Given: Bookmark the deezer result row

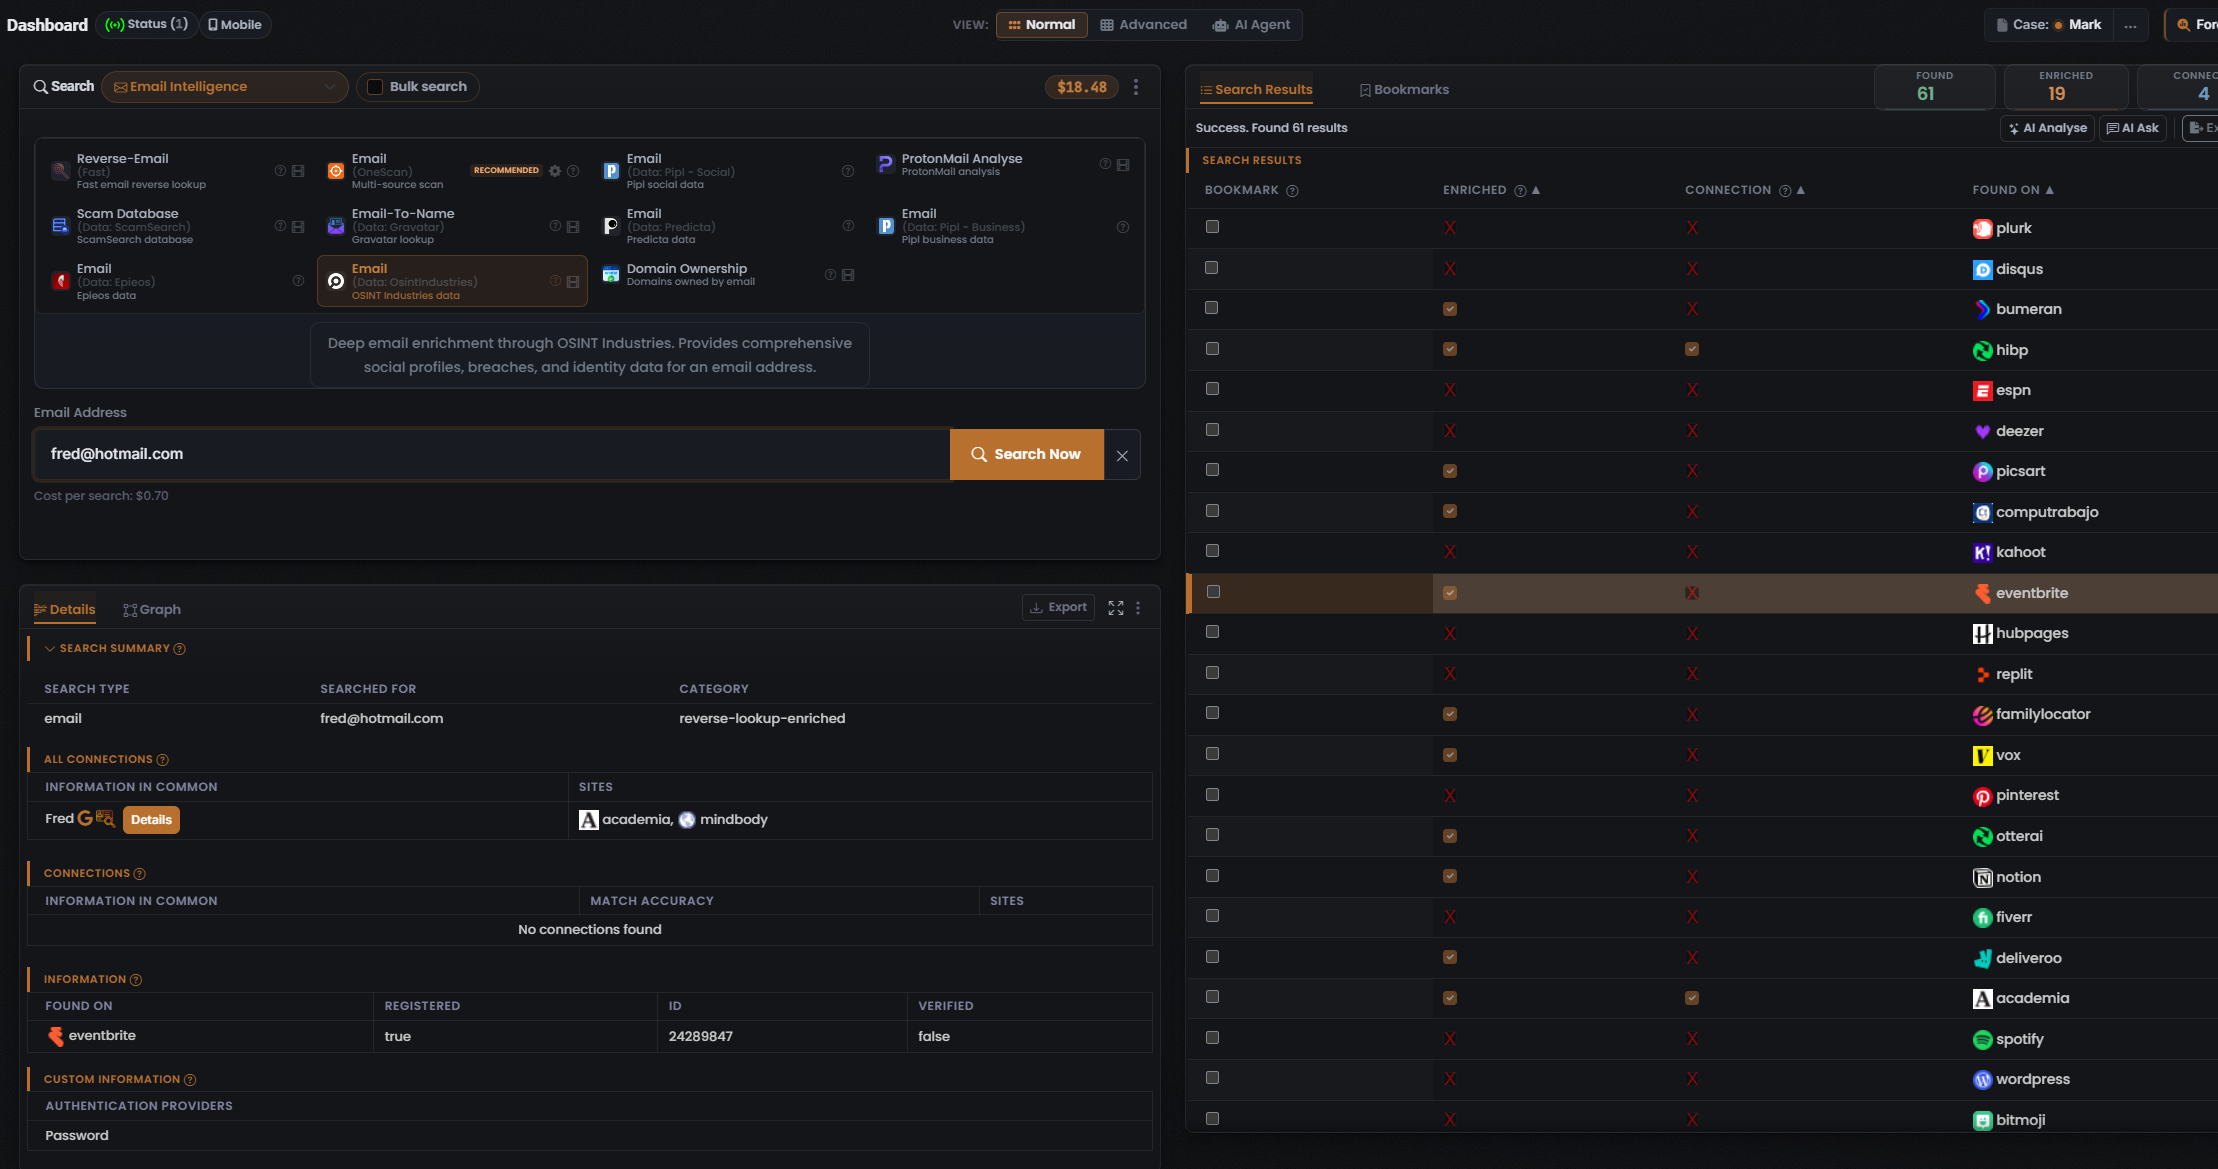Looking at the screenshot, I should [x=1212, y=430].
